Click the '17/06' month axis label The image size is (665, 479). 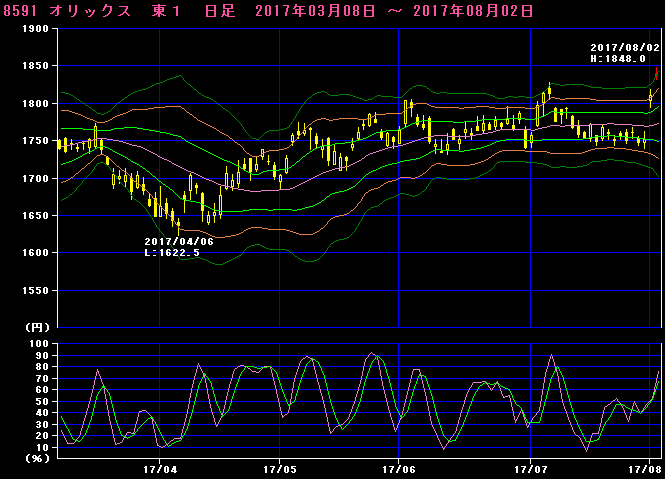click(x=399, y=469)
